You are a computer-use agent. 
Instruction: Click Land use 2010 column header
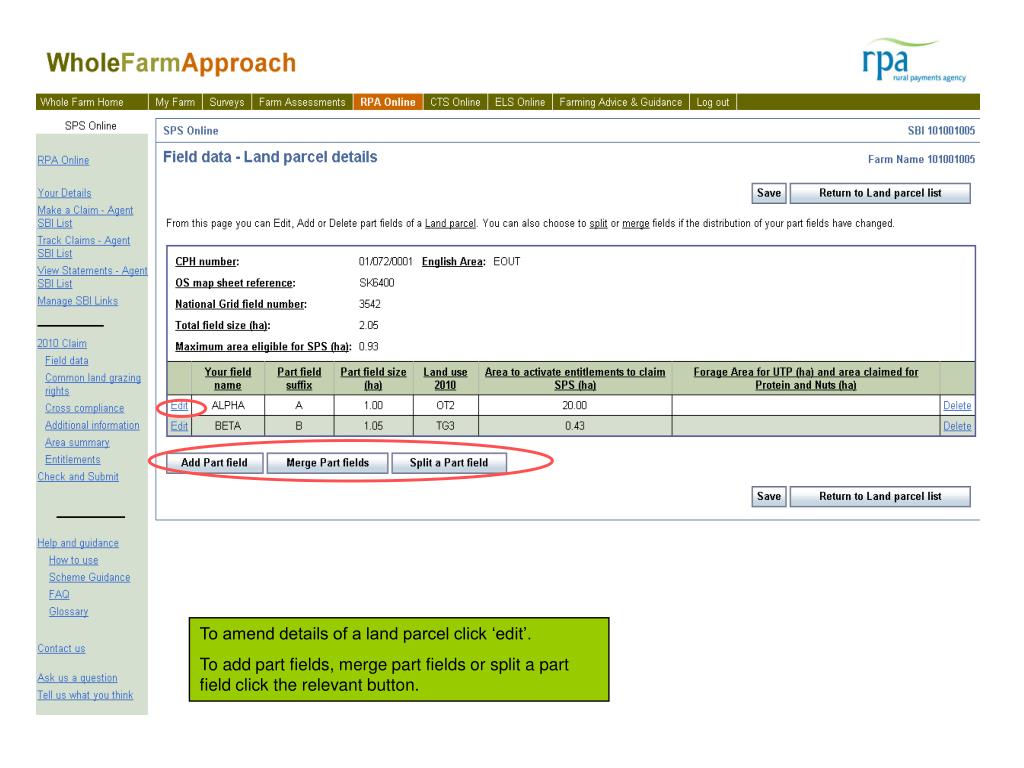pyautogui.click(x=445, y=378)
